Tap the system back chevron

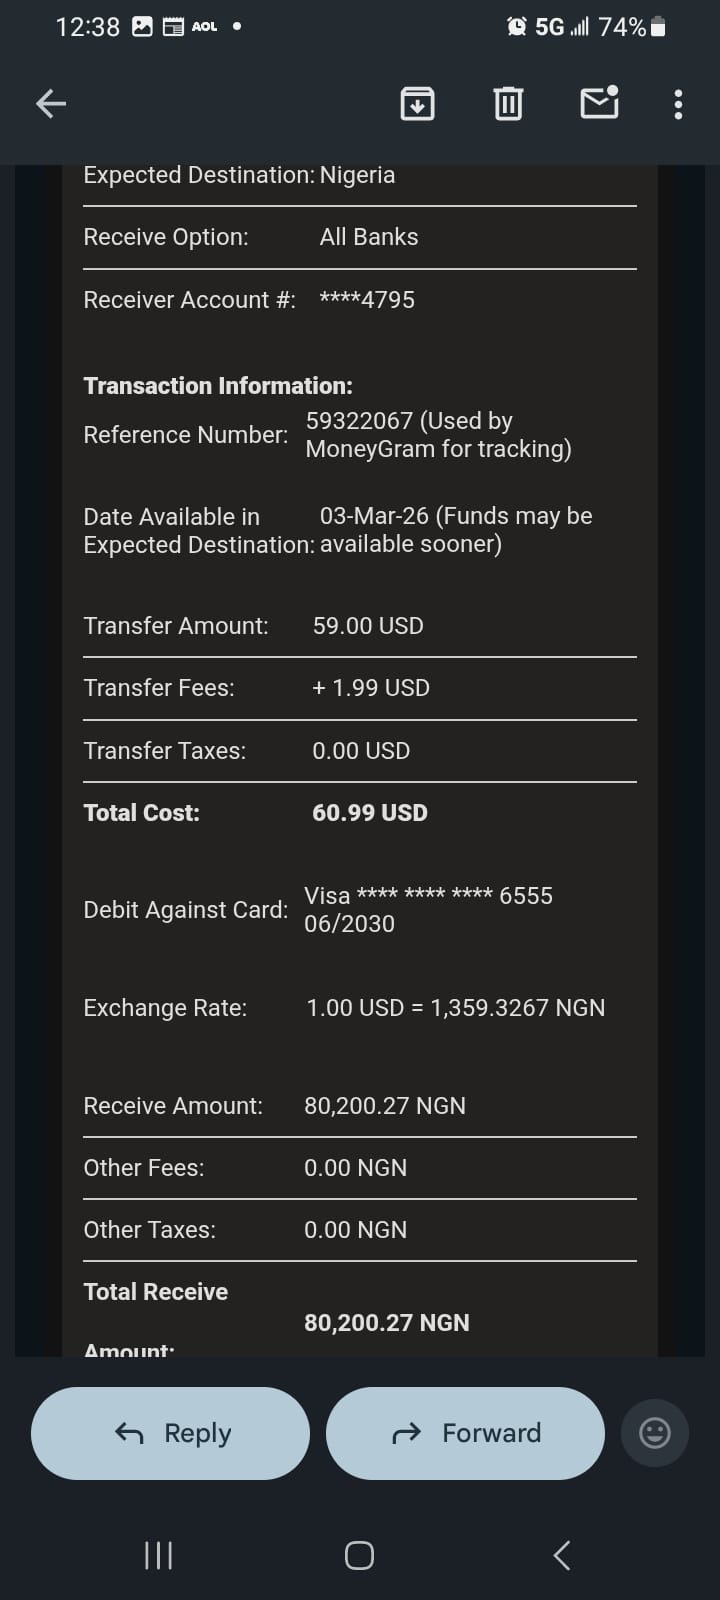562,1555
